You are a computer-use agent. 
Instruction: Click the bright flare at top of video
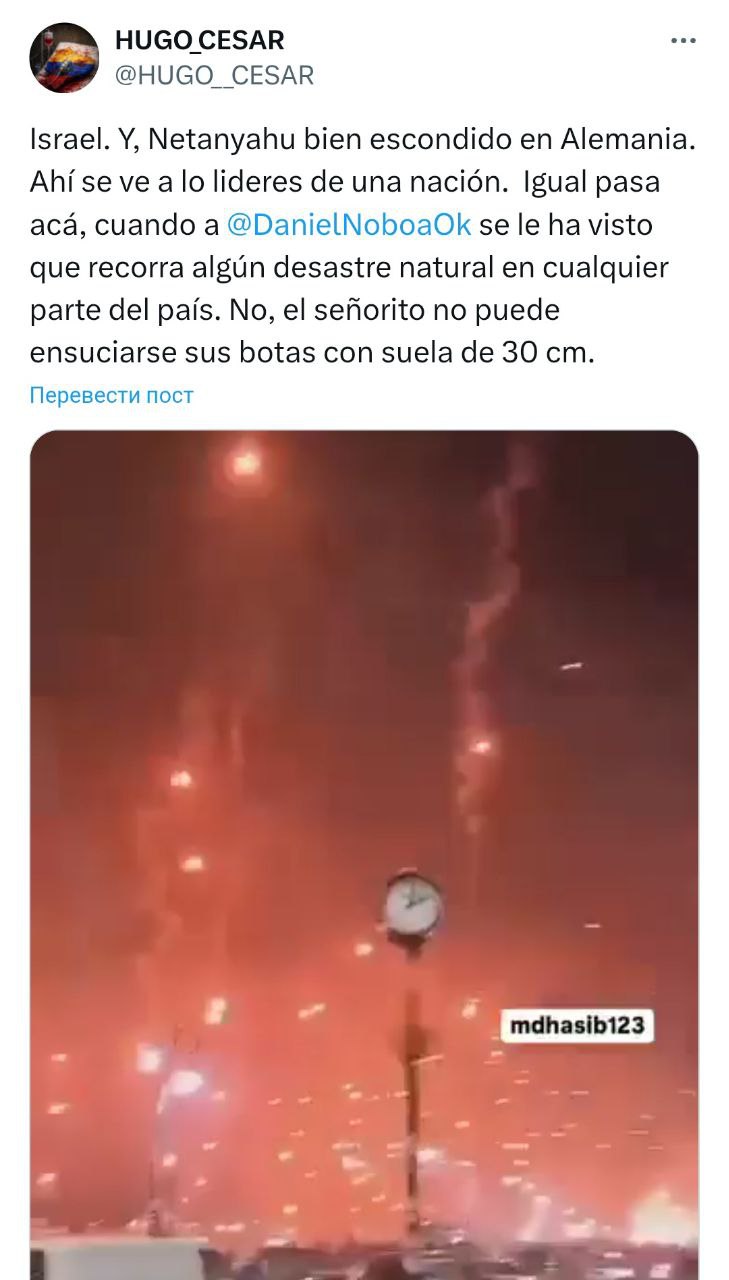click(244, 463)
